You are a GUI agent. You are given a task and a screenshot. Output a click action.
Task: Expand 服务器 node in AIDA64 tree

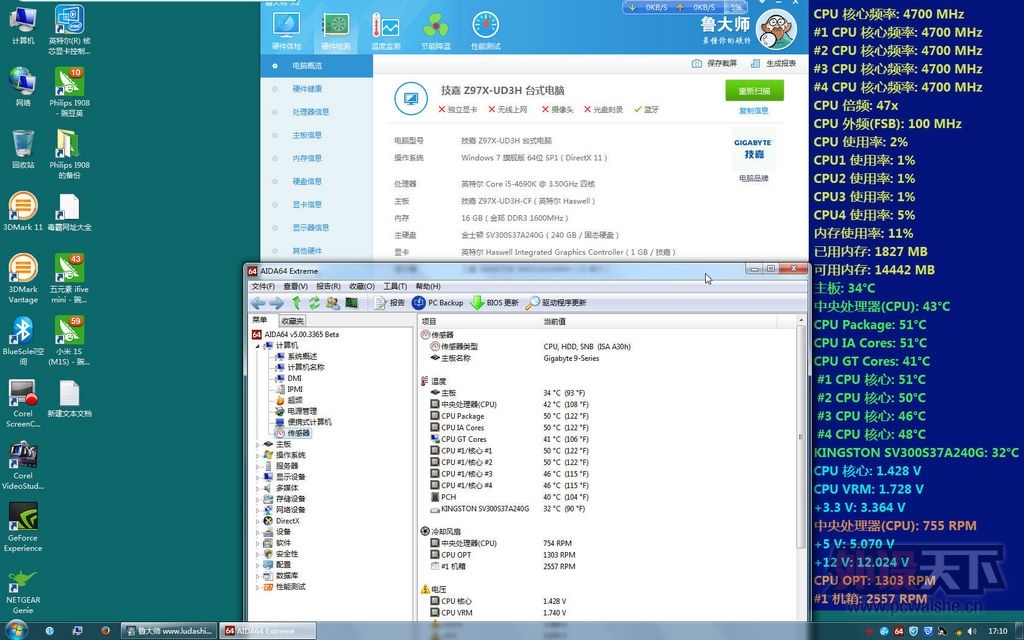[258, 466]
